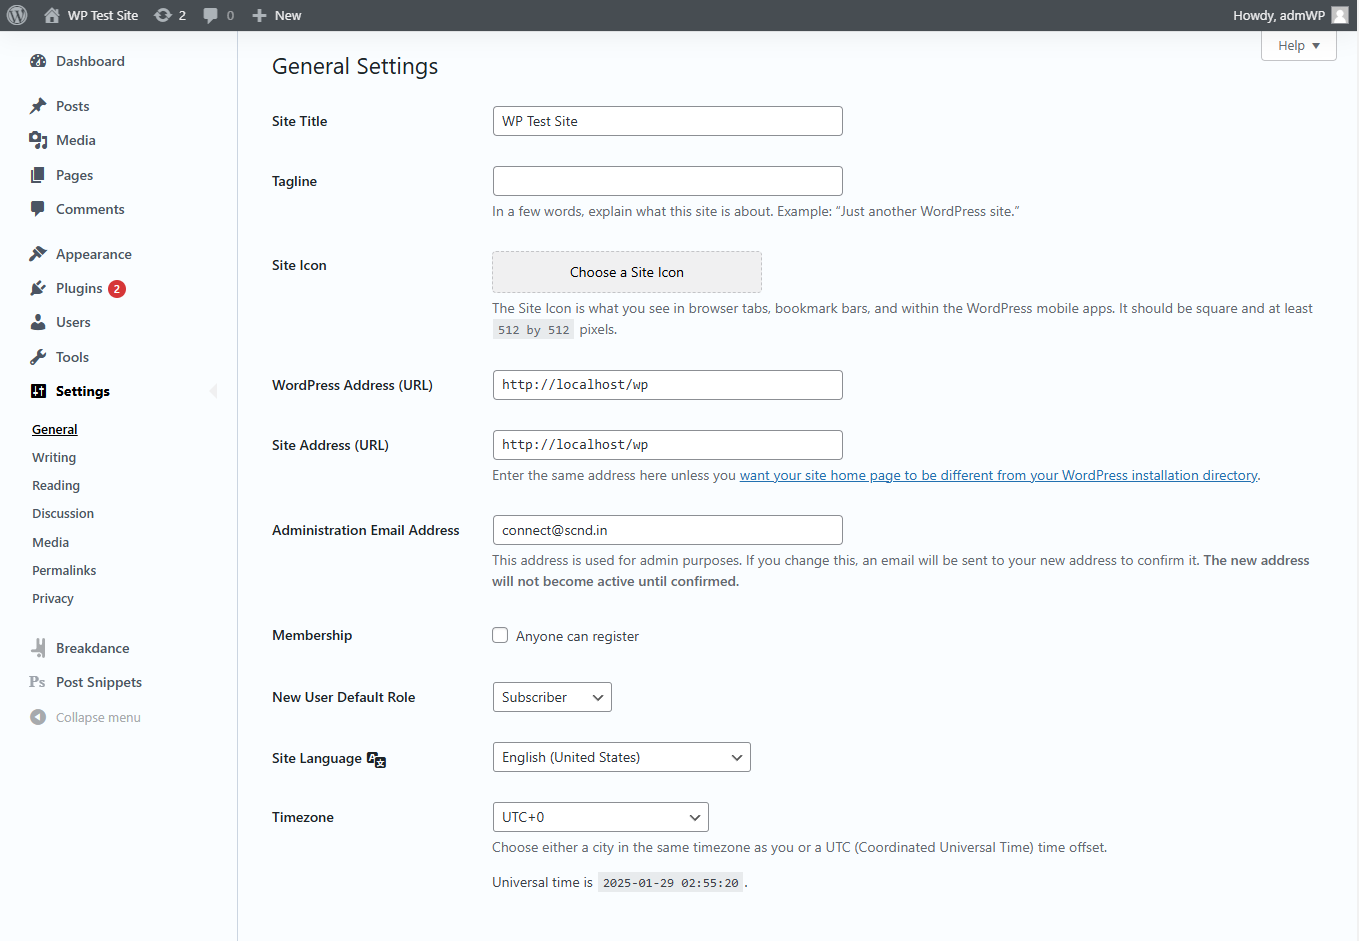
Task: Click the WordPress logo icon
Action: click(x=17, y=15)
